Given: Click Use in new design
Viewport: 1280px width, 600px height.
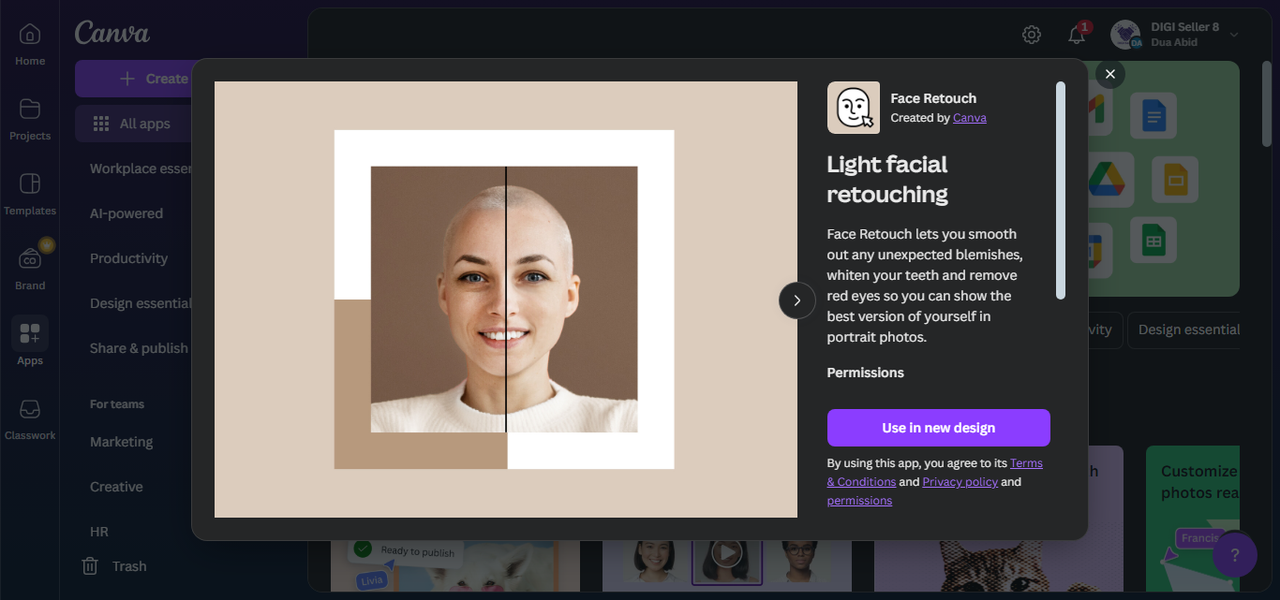Looking at the screenshot, I should [x=938, y=428].
